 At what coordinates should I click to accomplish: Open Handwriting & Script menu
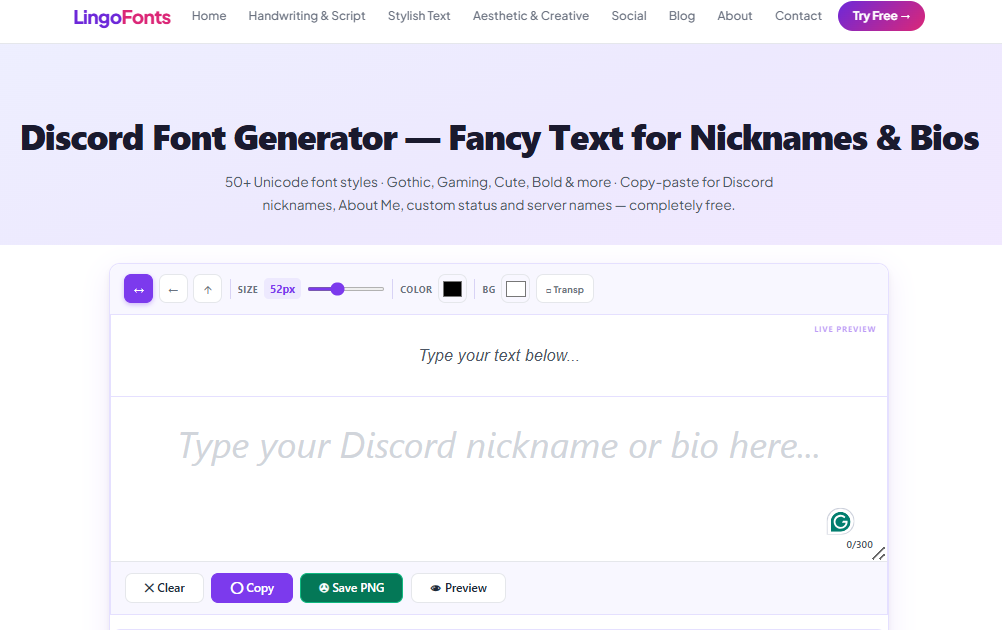pyautogui.click(x=307, y=16)
